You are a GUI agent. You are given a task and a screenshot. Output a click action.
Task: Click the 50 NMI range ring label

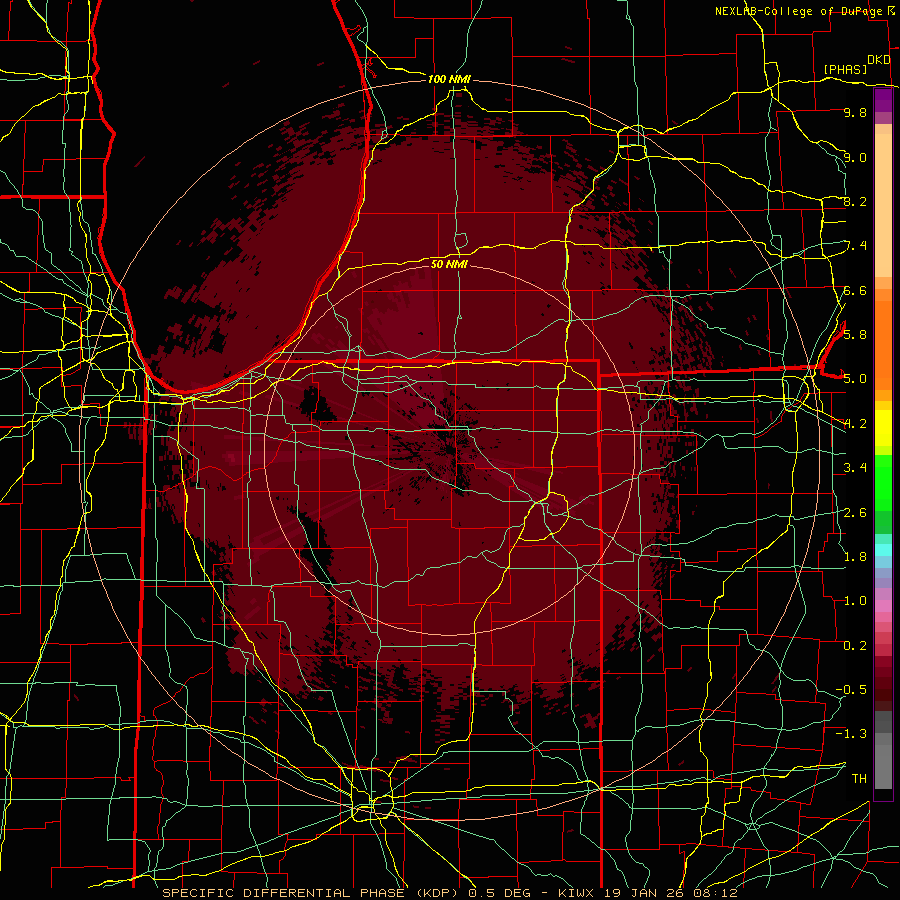coord(449,264)
